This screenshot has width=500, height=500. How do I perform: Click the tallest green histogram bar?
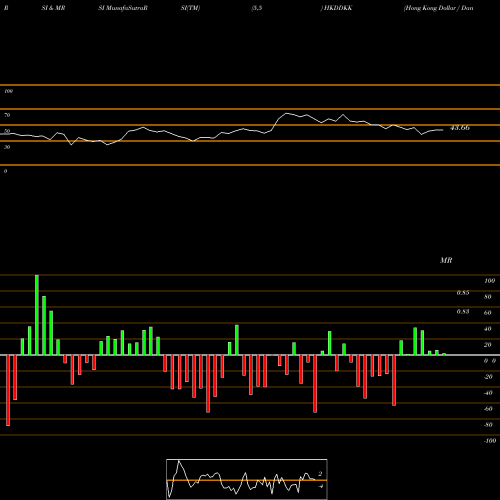pos(37,315)
